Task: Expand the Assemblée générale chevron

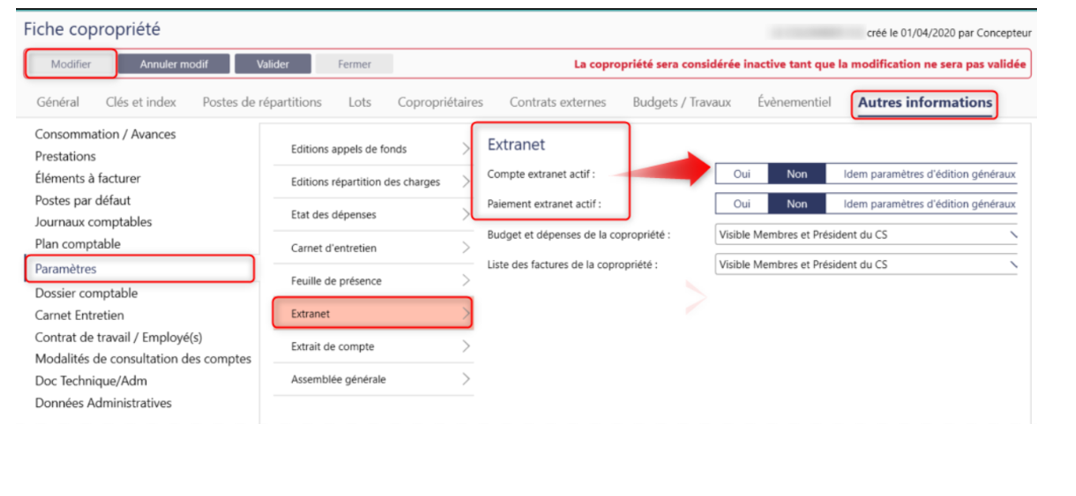Action: pos(466,379)
